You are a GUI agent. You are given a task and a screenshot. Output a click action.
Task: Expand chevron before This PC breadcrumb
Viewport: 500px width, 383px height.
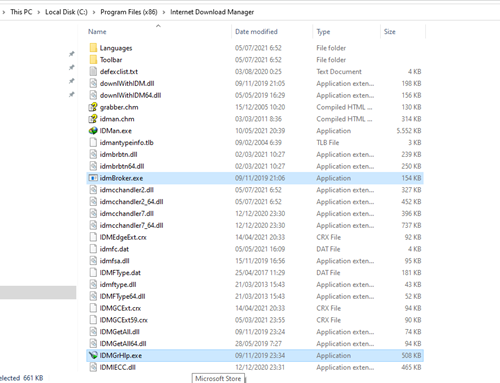pyautogui.click(x=4, y=12)
